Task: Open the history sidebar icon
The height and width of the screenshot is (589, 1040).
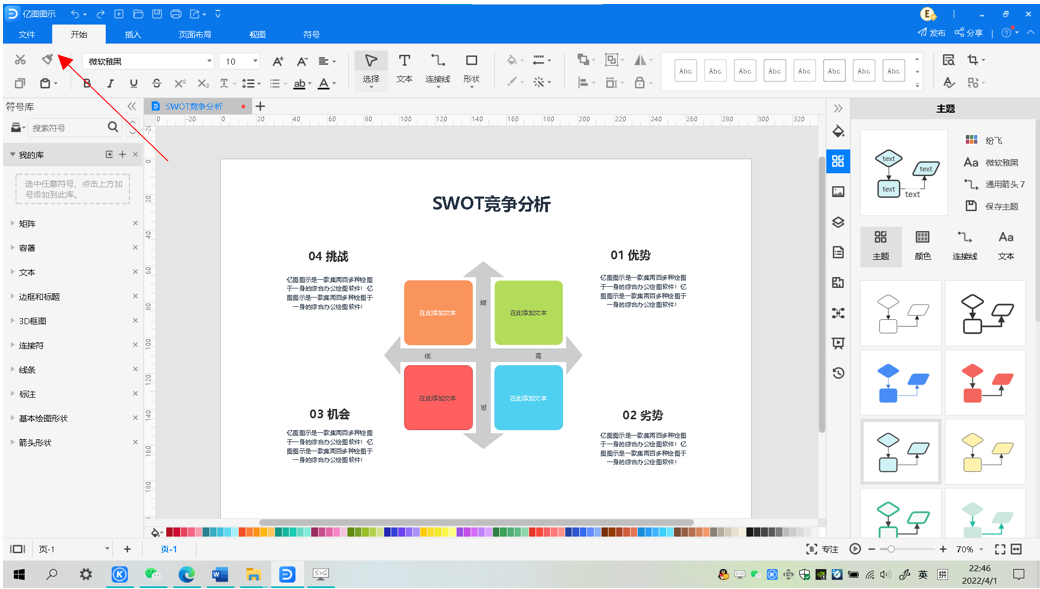Action: point(838,373)
